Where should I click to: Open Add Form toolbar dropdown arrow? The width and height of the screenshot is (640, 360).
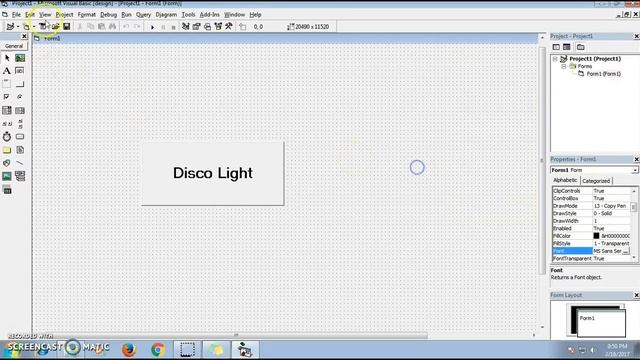(34, 27)
